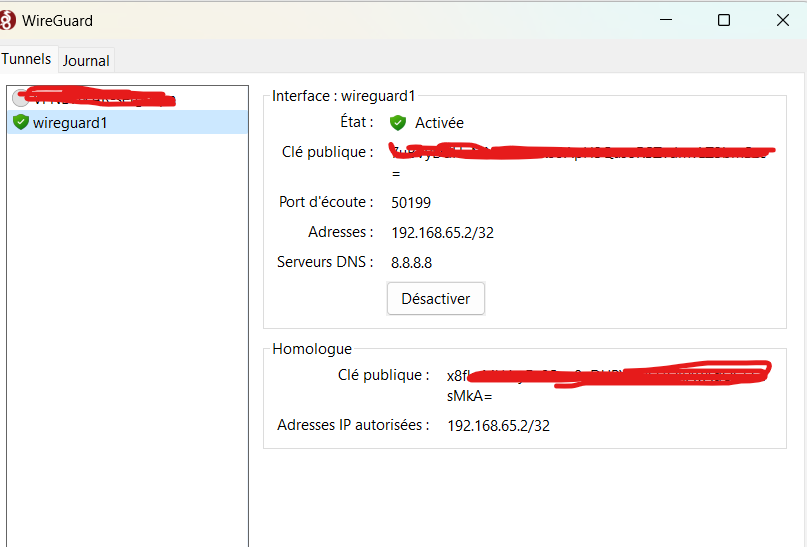This screenshot has width=807, height=547.
Task: Click the Désactiver button
Action: coord(435,298)
